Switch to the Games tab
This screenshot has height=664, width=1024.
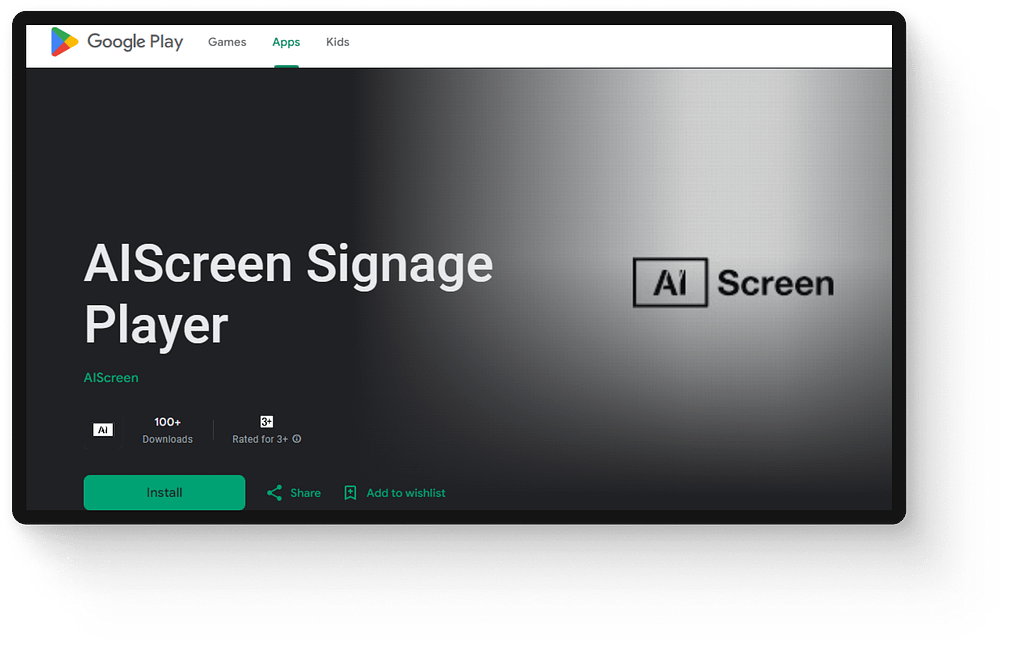(227, 42)
